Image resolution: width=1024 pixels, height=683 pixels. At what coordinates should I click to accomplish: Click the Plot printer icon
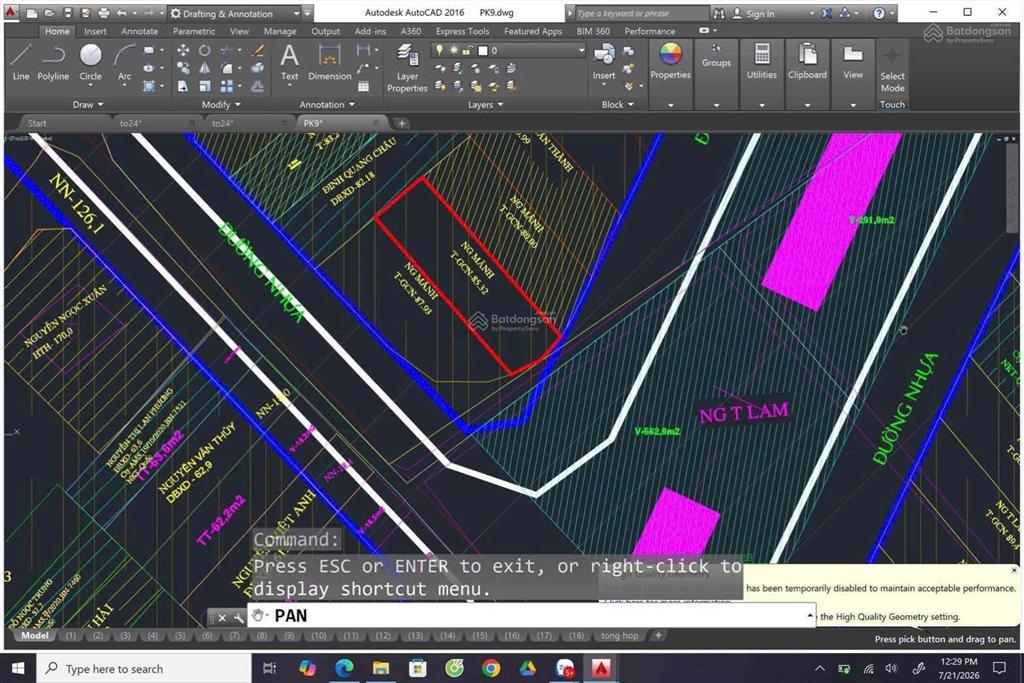tap(103, 13)
